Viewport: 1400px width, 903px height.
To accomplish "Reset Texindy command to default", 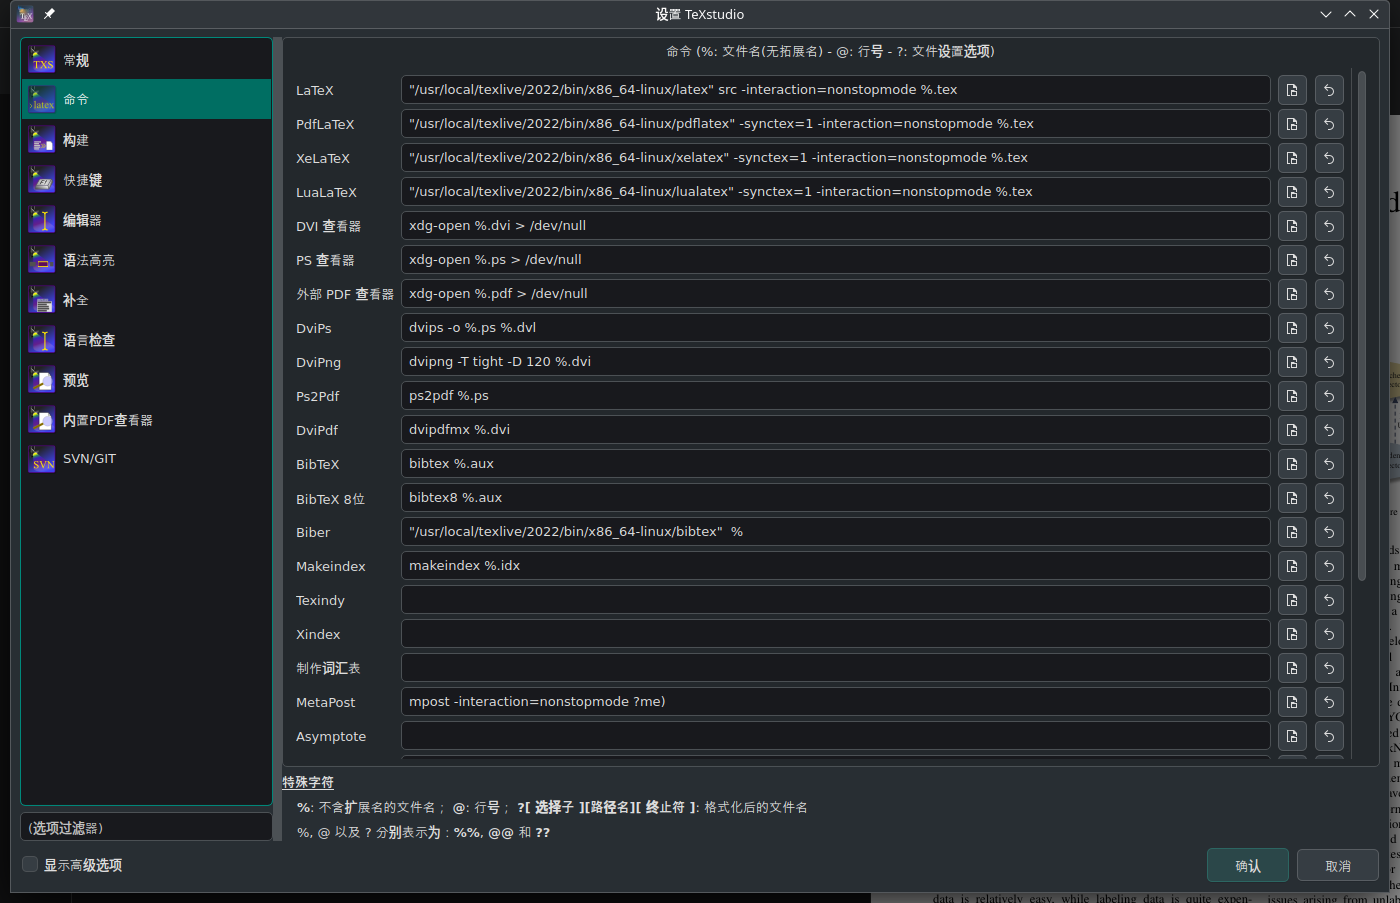I will (x=1329, y=600).
